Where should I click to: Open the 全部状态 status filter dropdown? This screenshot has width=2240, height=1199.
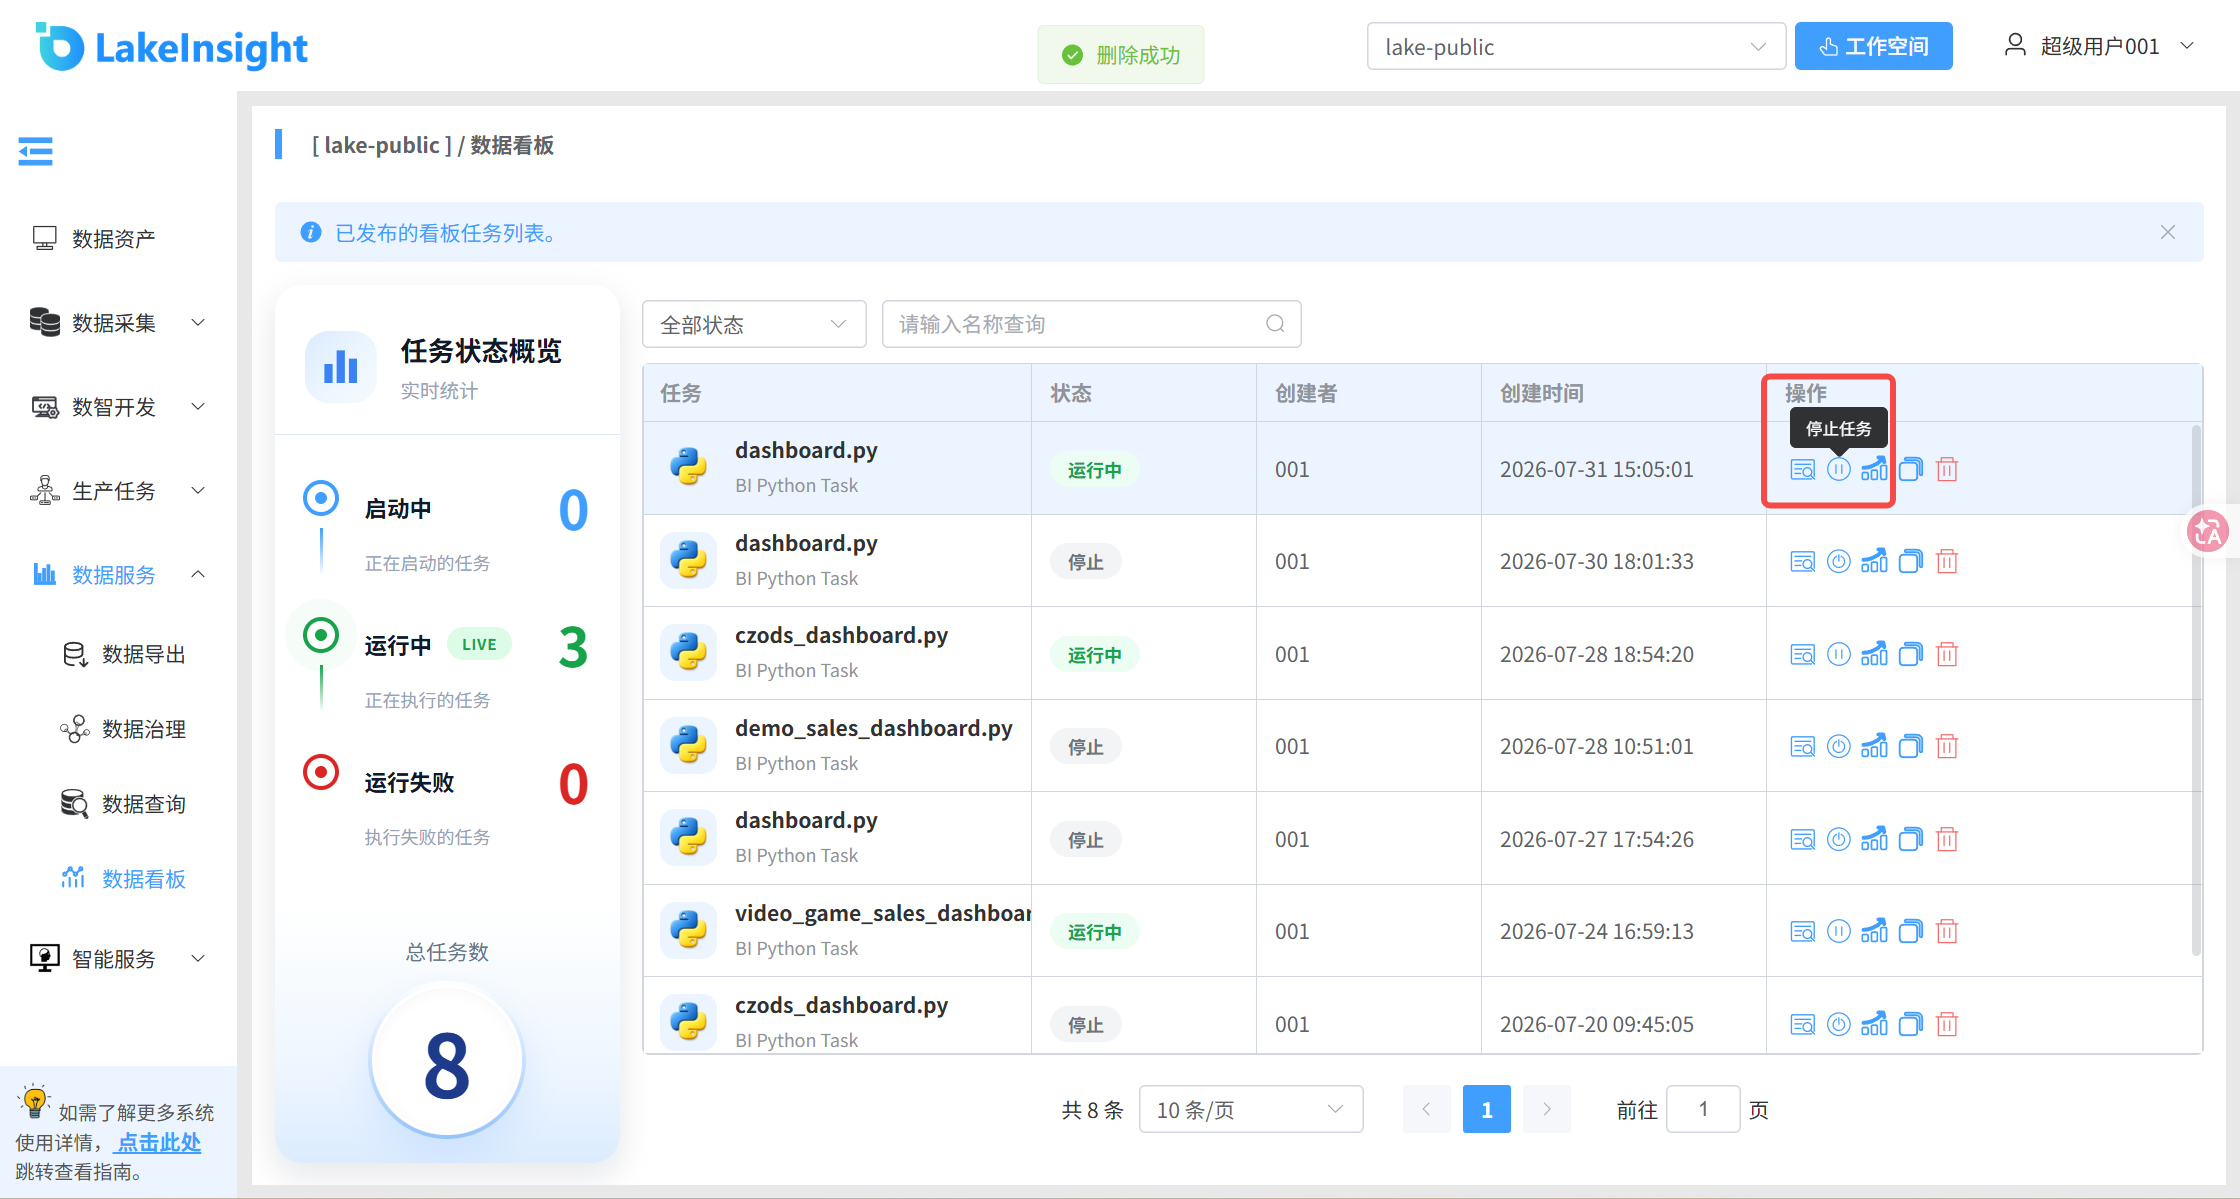754,324
